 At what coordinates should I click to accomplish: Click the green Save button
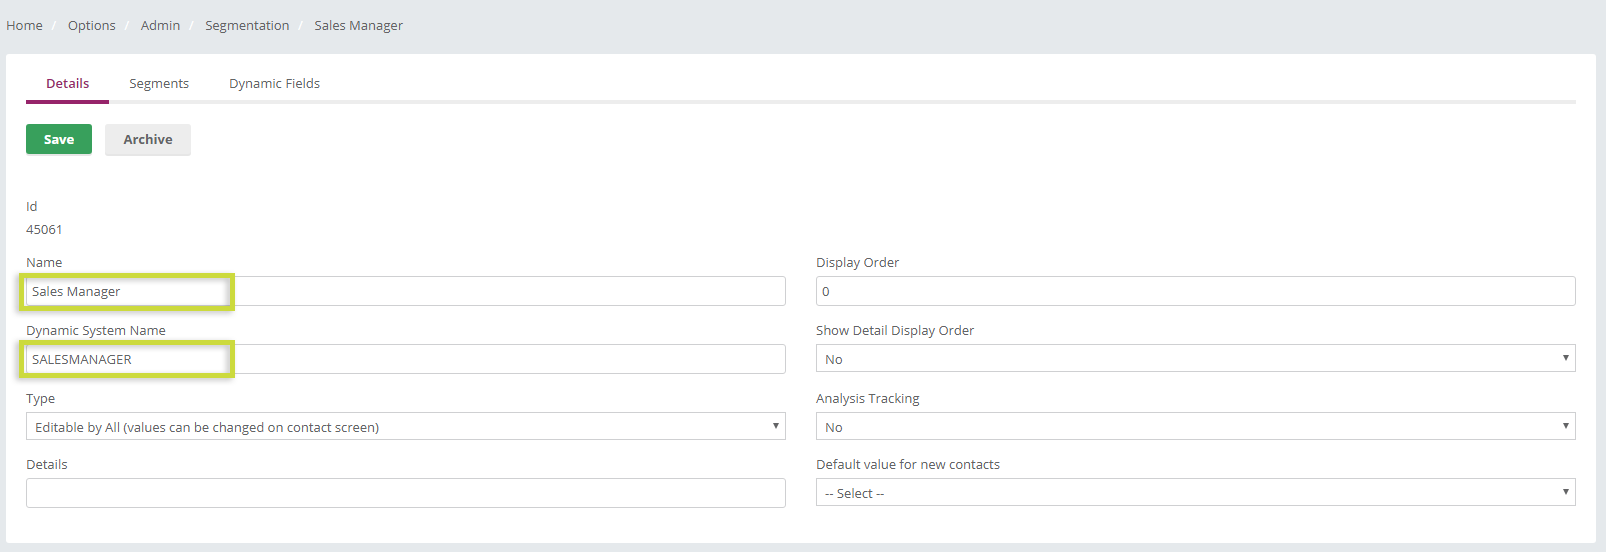(59, 139)
